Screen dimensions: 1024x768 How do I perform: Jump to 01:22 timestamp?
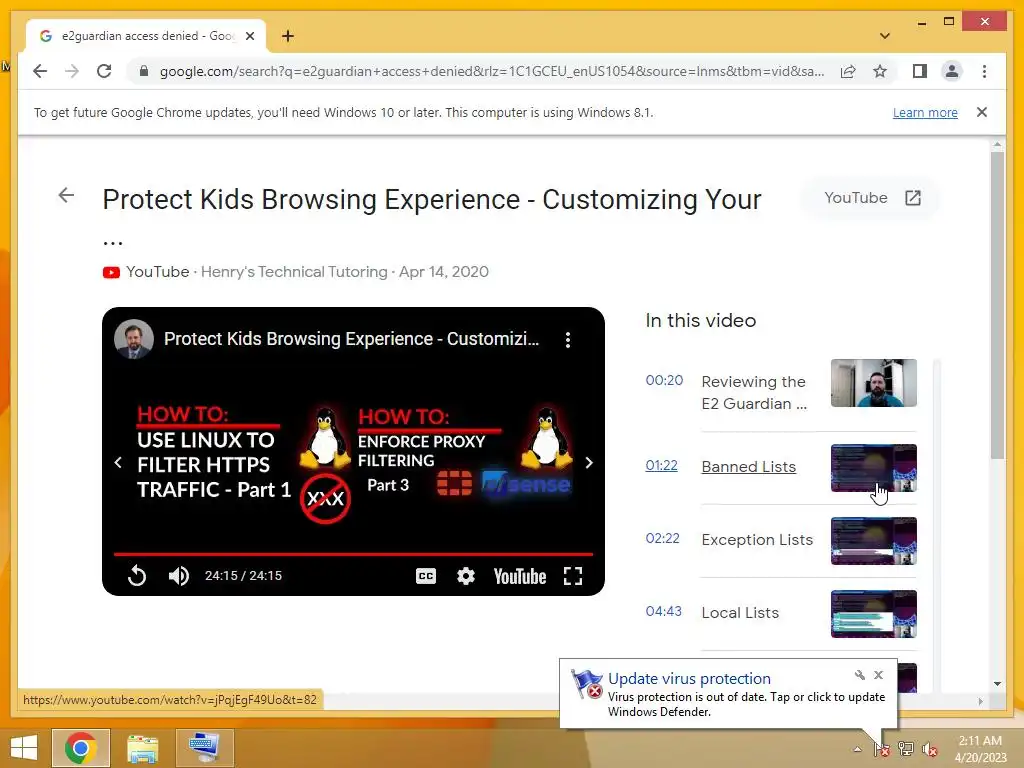coord(662,466)
